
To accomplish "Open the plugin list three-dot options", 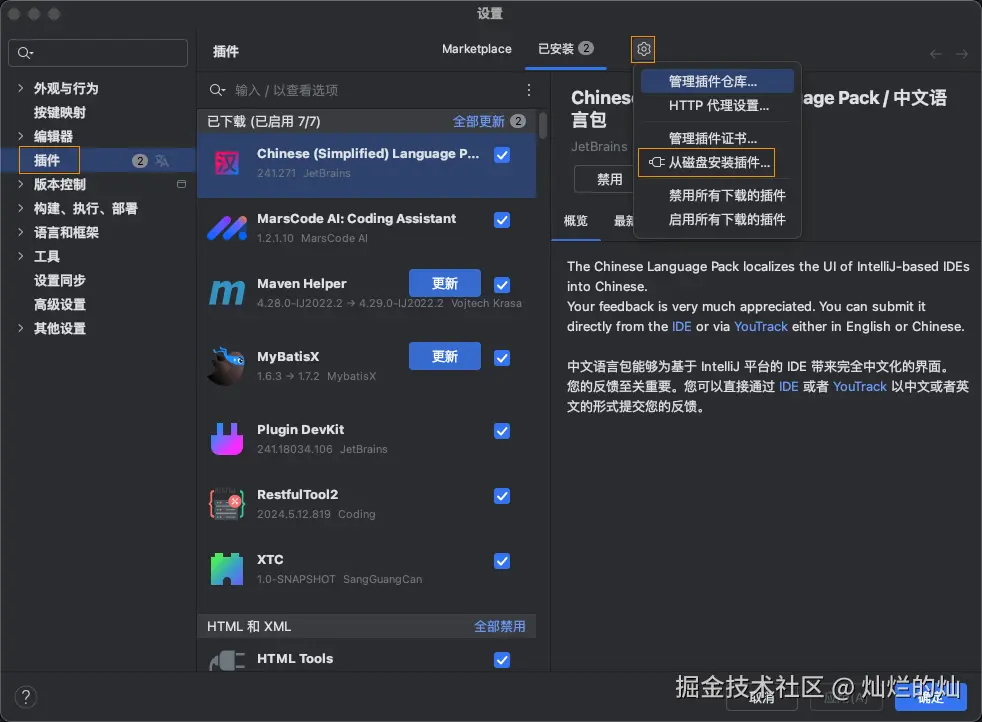I will click(529, 90).
